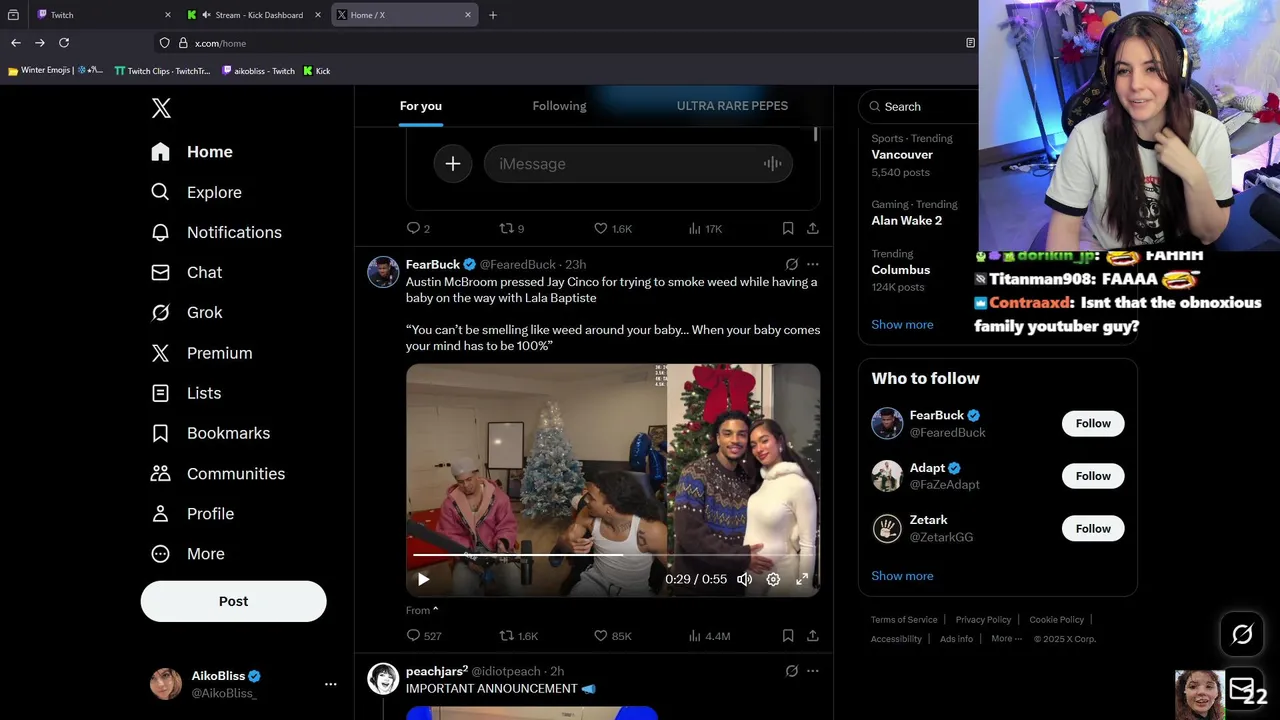Click the Post button
This screenshot has height=720, width=1280.
coord(233,601)
